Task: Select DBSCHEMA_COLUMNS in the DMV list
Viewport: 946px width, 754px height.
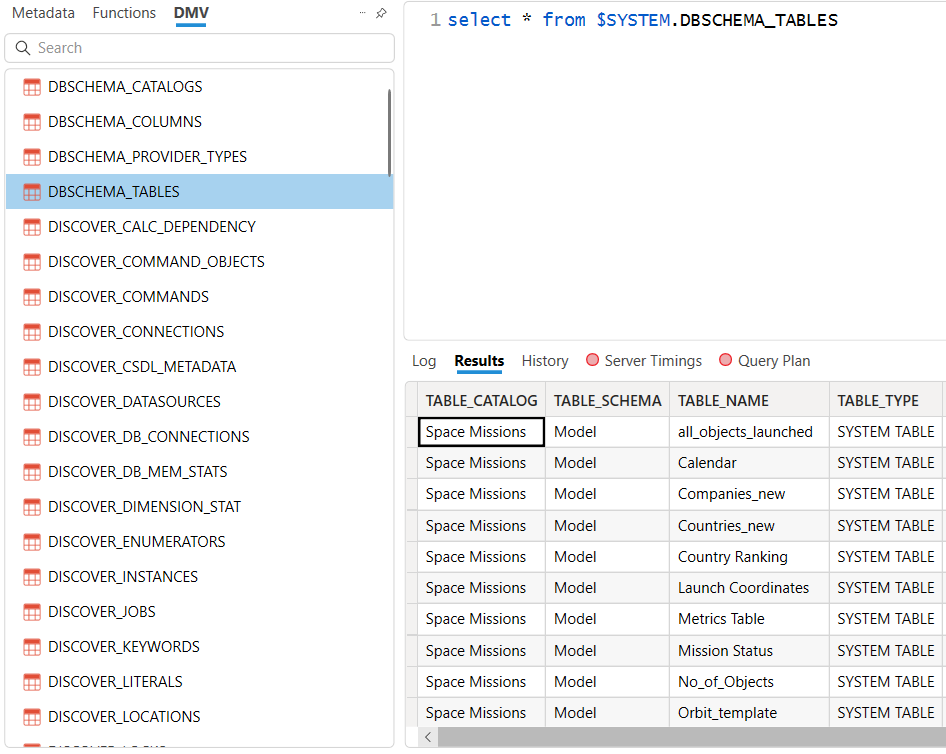Action: coord(125,122)
